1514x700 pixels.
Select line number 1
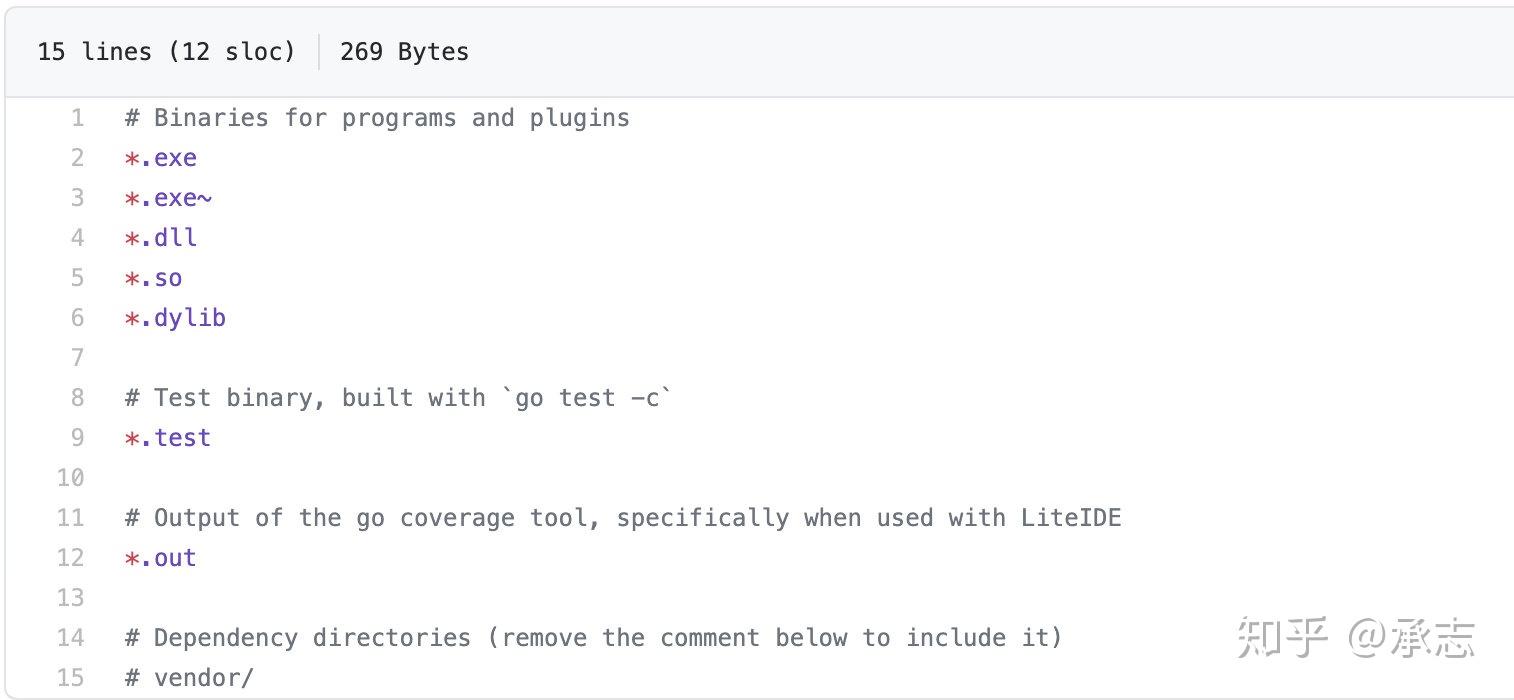[x=78, y=118]
